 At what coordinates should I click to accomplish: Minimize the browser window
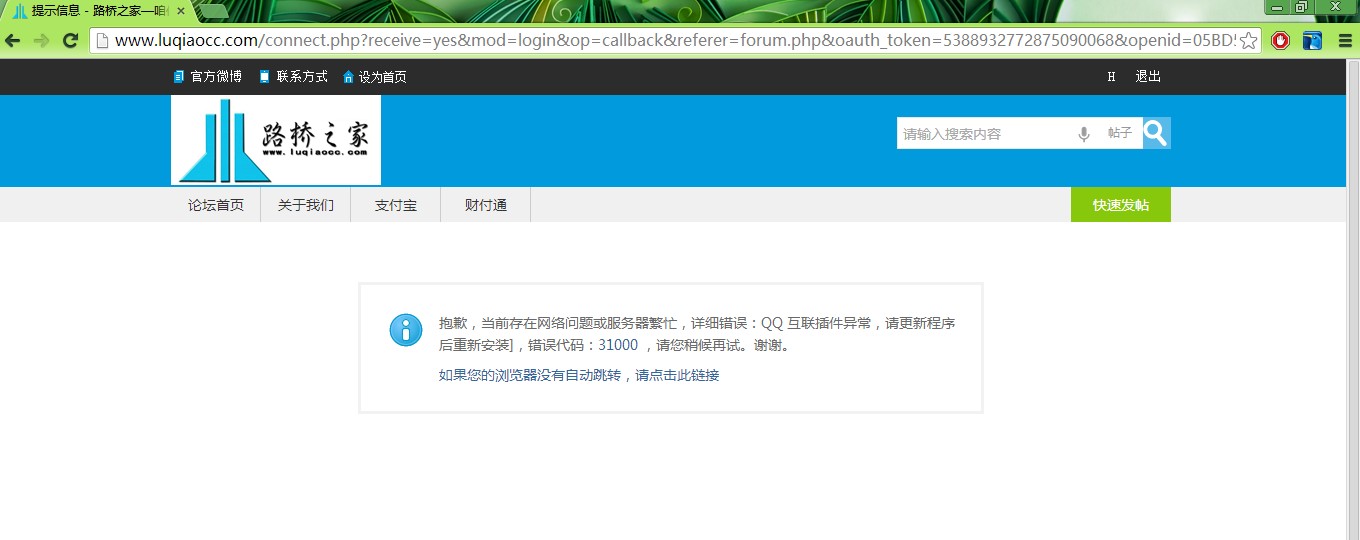coord(1277,7)
